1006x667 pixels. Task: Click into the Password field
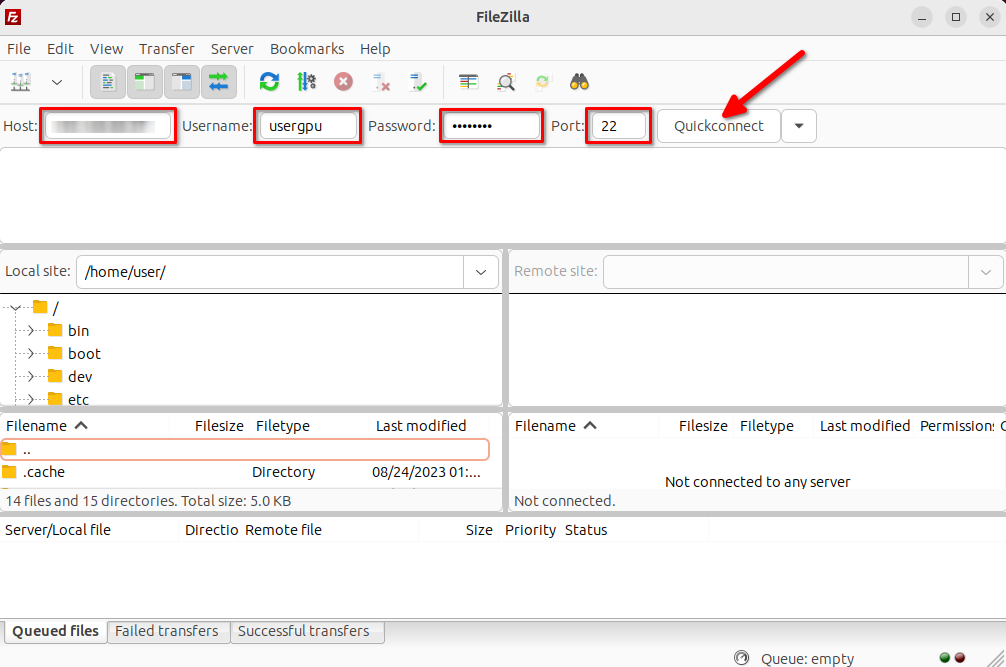pyautogui.click(x=491, y=126)
